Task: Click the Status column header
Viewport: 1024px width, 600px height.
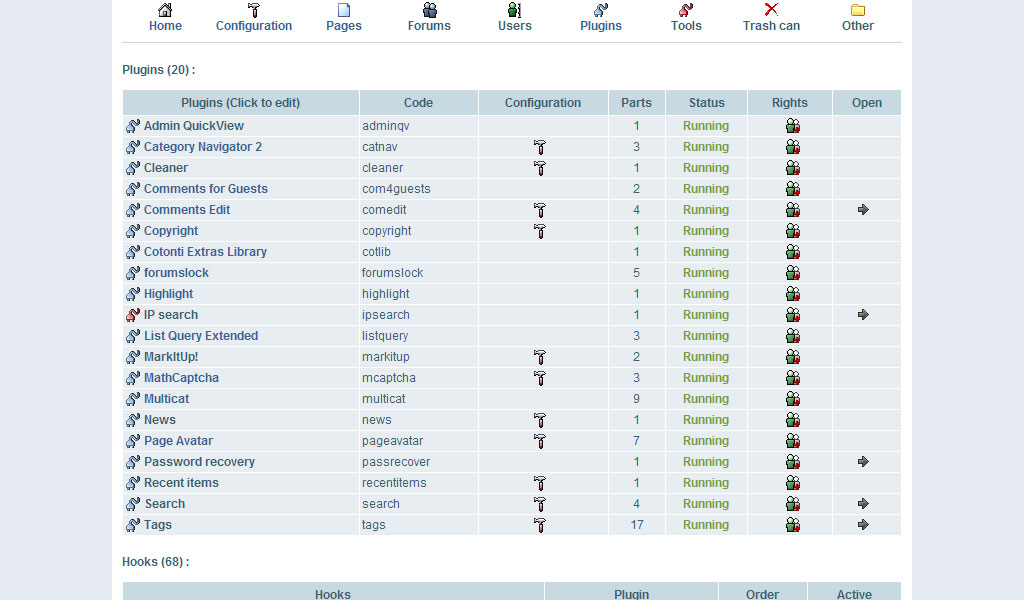Action: coord(706,103)
